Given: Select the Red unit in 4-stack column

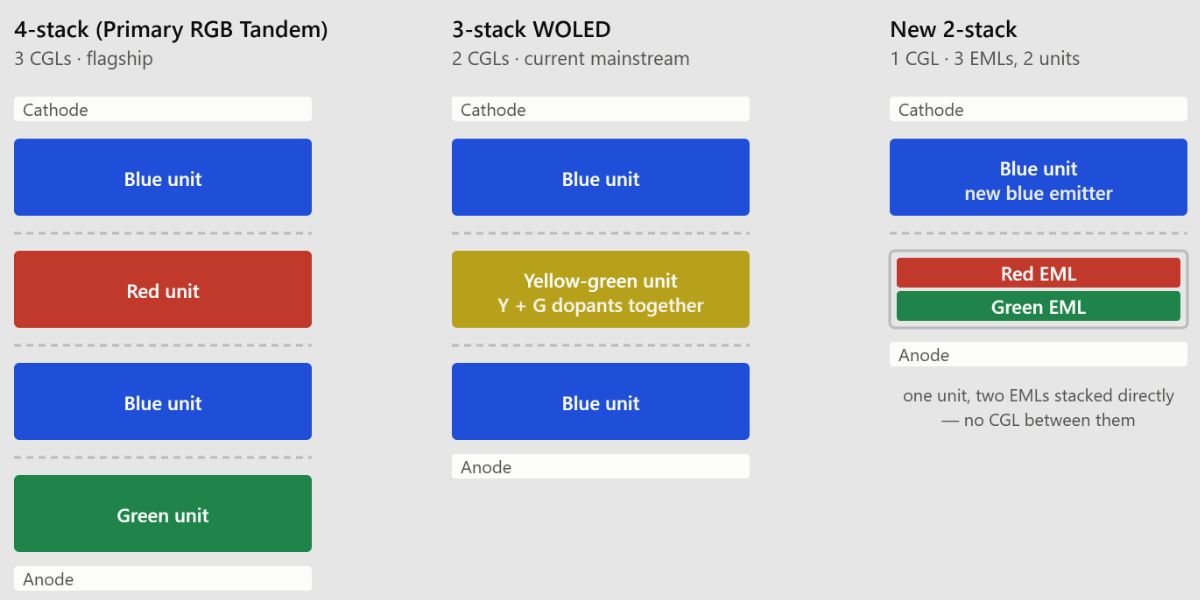Looking at the screenshot, I should point(163,290).
